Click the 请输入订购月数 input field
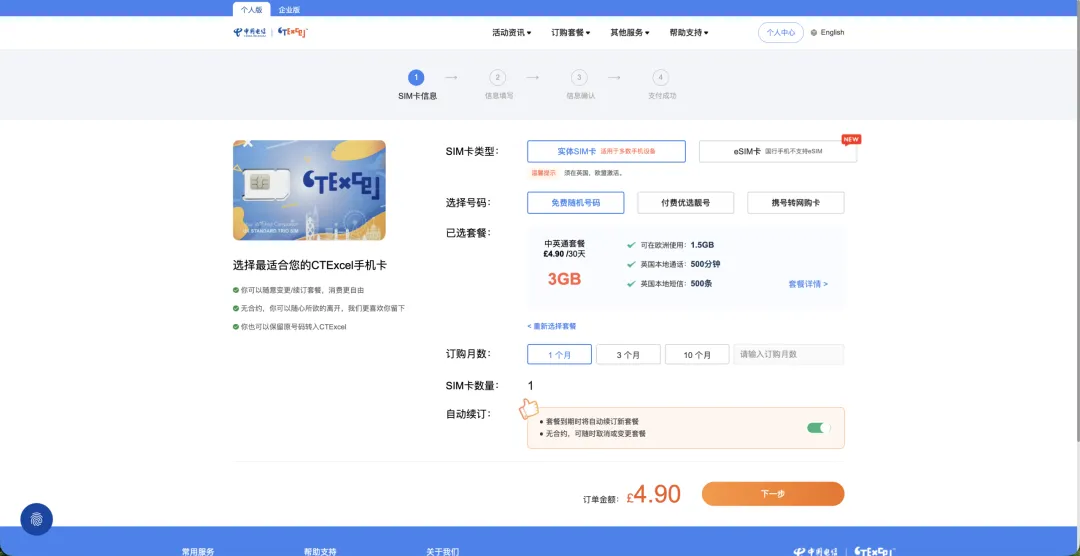Screen dimensions: 1080x556 point(789,354)
